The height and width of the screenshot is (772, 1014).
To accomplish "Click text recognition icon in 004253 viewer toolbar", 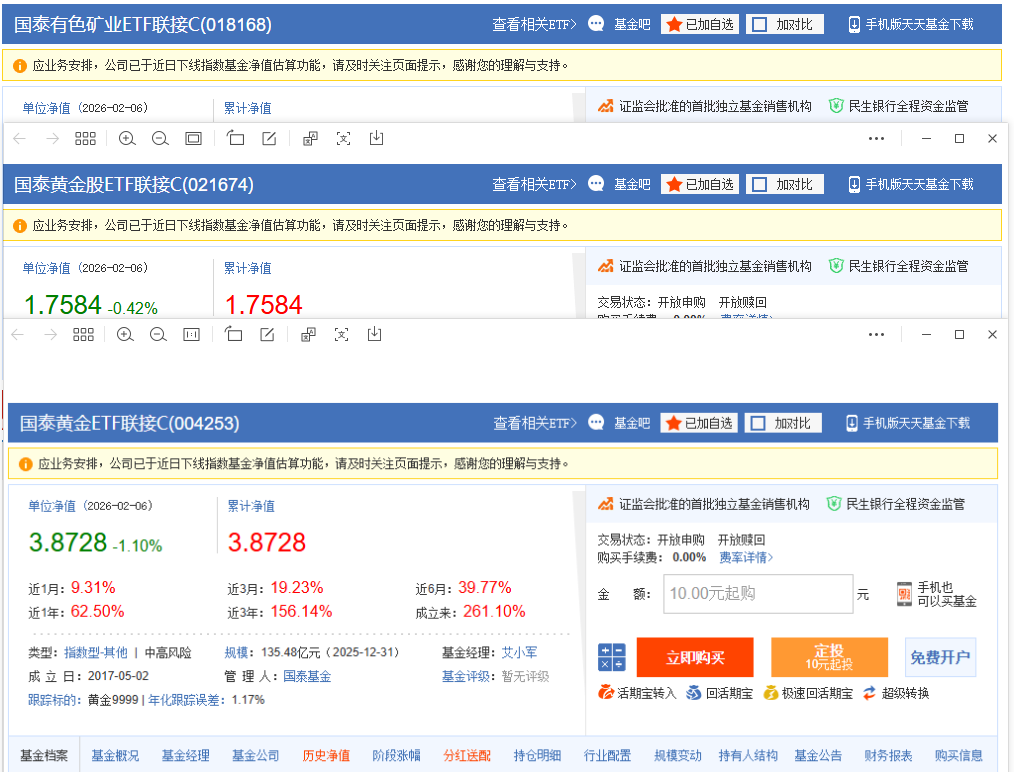I will point(341,334).
